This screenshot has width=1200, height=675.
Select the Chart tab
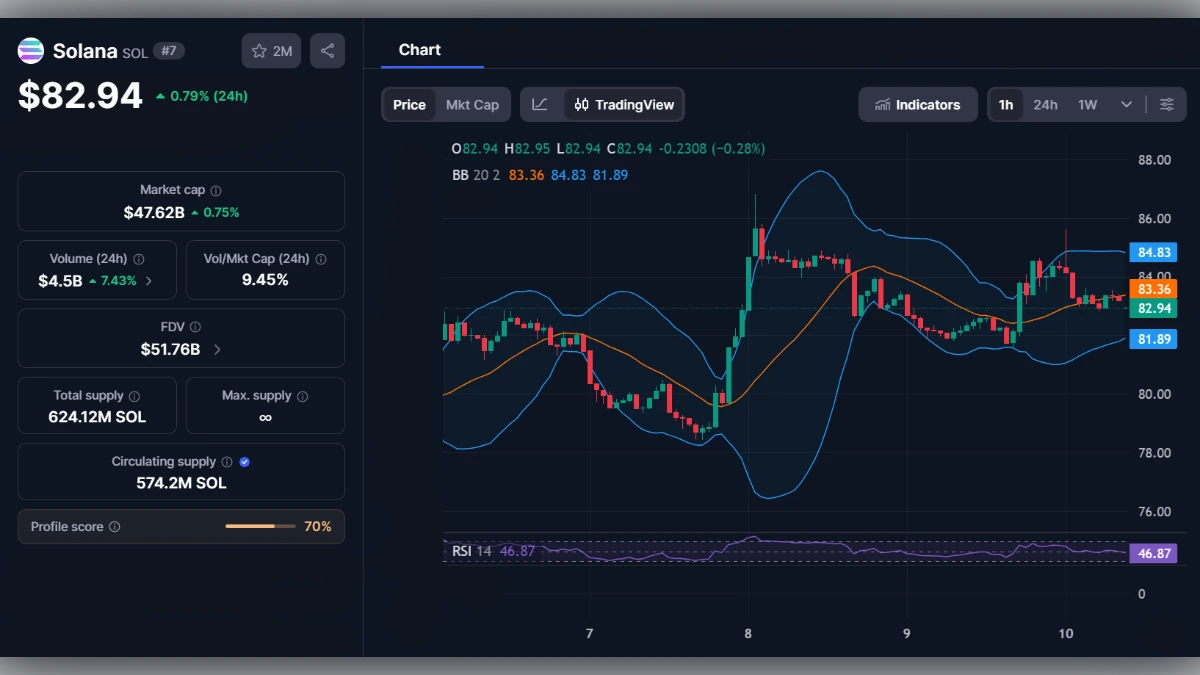coord(419,50)
